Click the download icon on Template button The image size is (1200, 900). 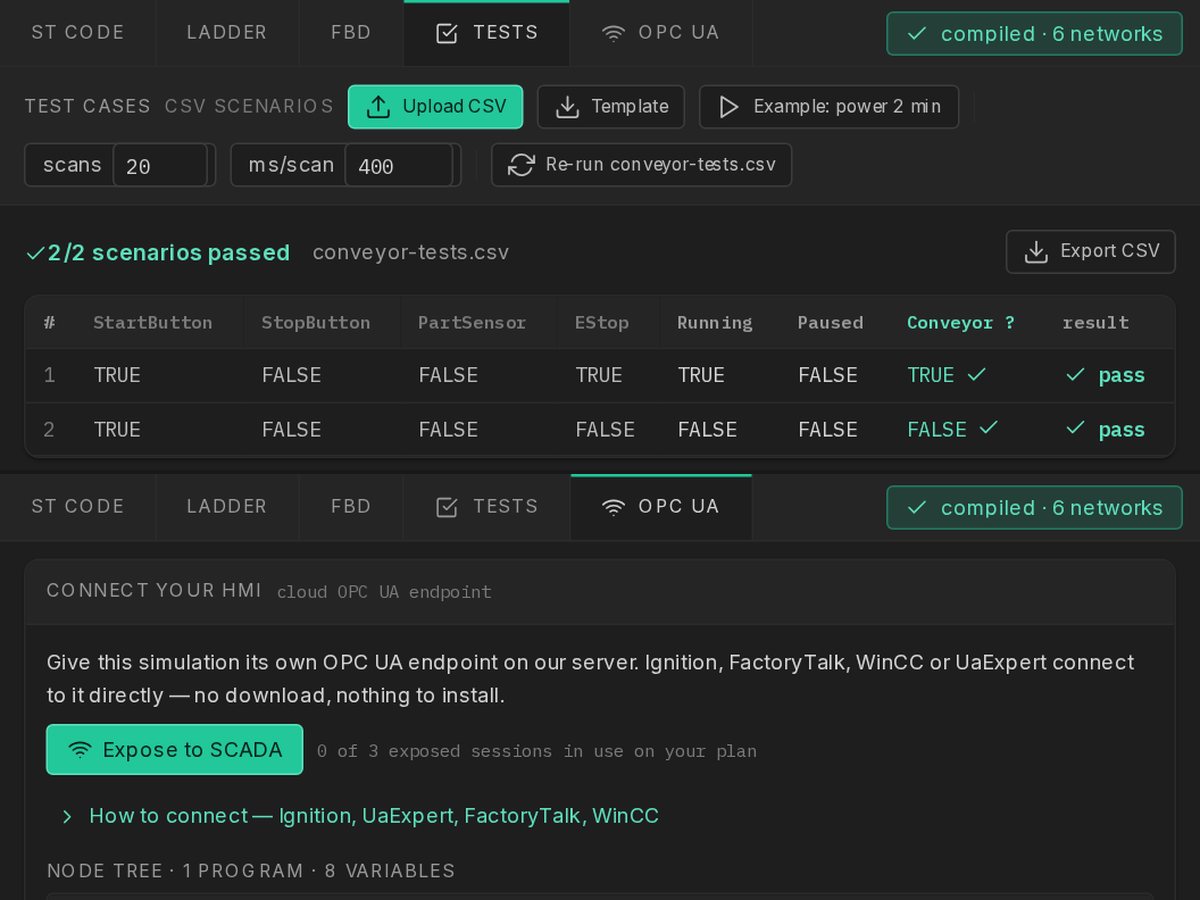click(567, 107)
